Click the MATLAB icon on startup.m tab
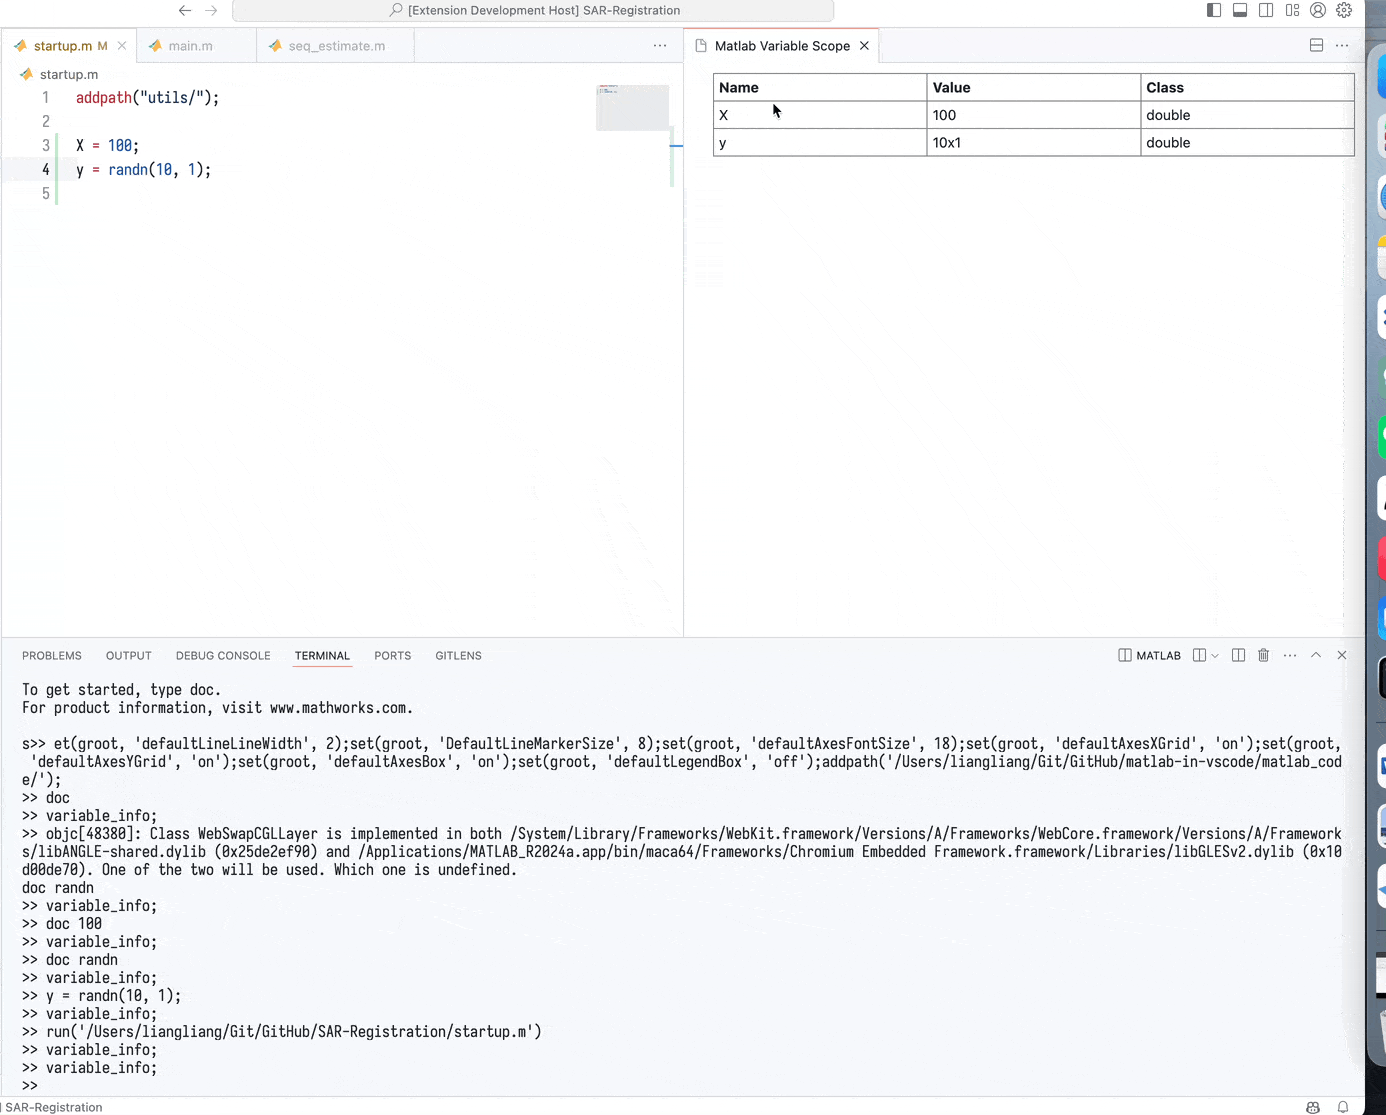Viewport: 1386px width, 1115px height. 21,46
